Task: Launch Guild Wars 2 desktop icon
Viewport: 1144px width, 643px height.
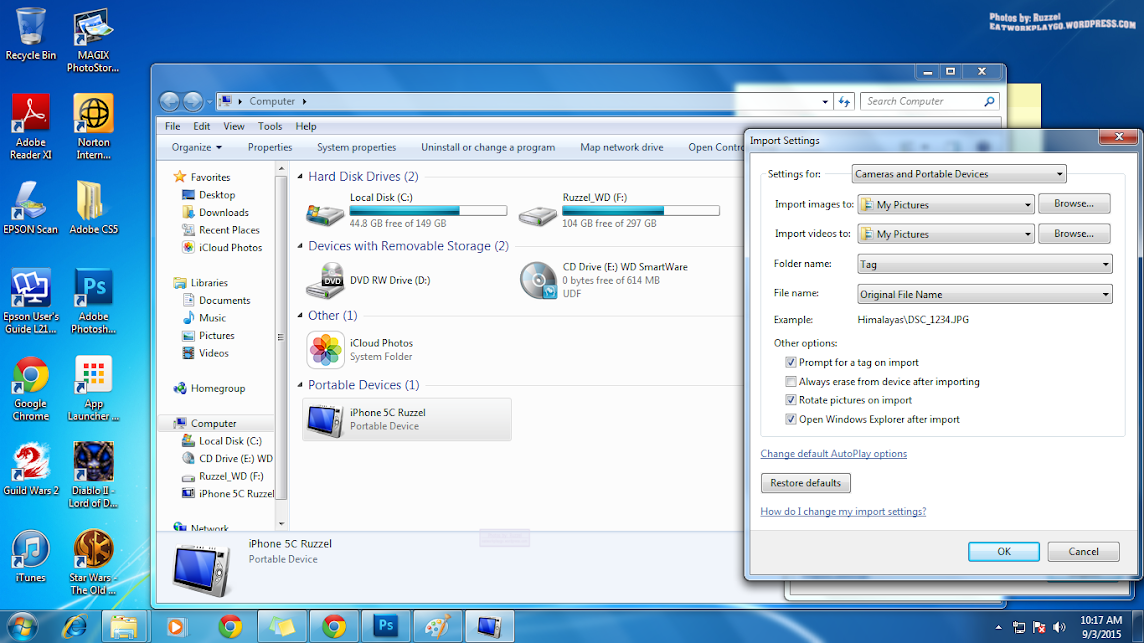Action: (x=31, y=469)
